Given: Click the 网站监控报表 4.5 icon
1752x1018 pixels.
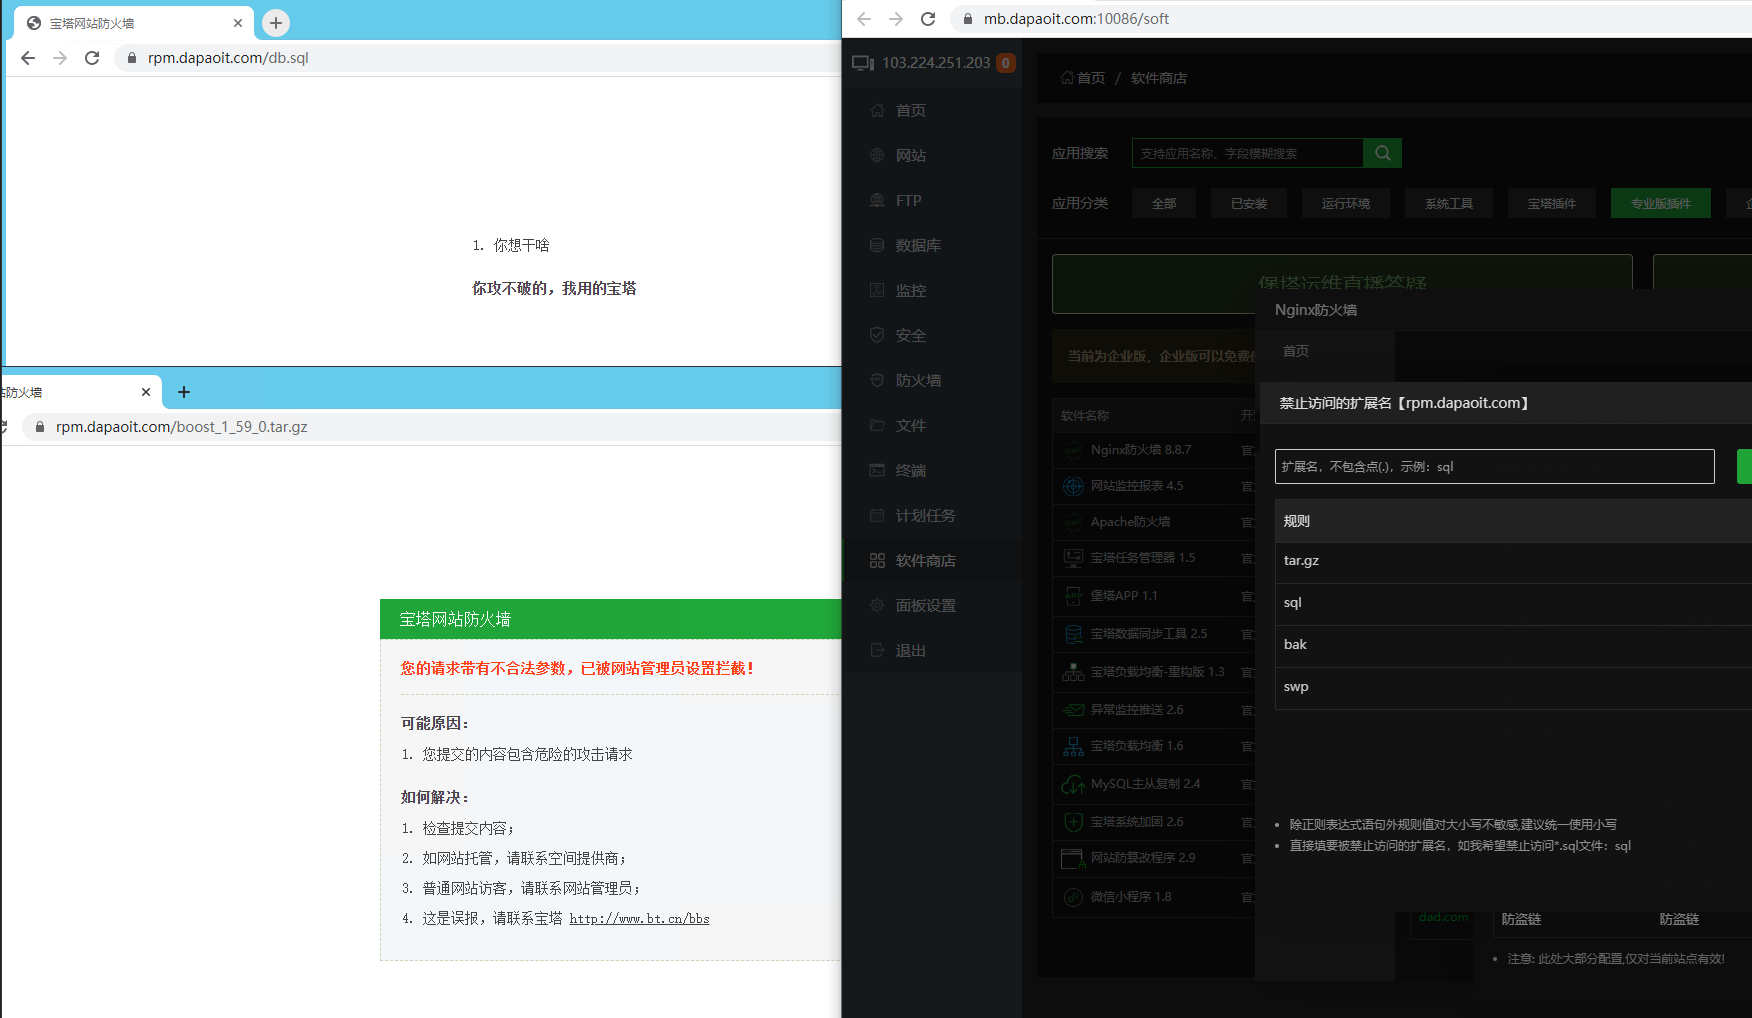Looking at the screenshot, I should click(1073, 486).
